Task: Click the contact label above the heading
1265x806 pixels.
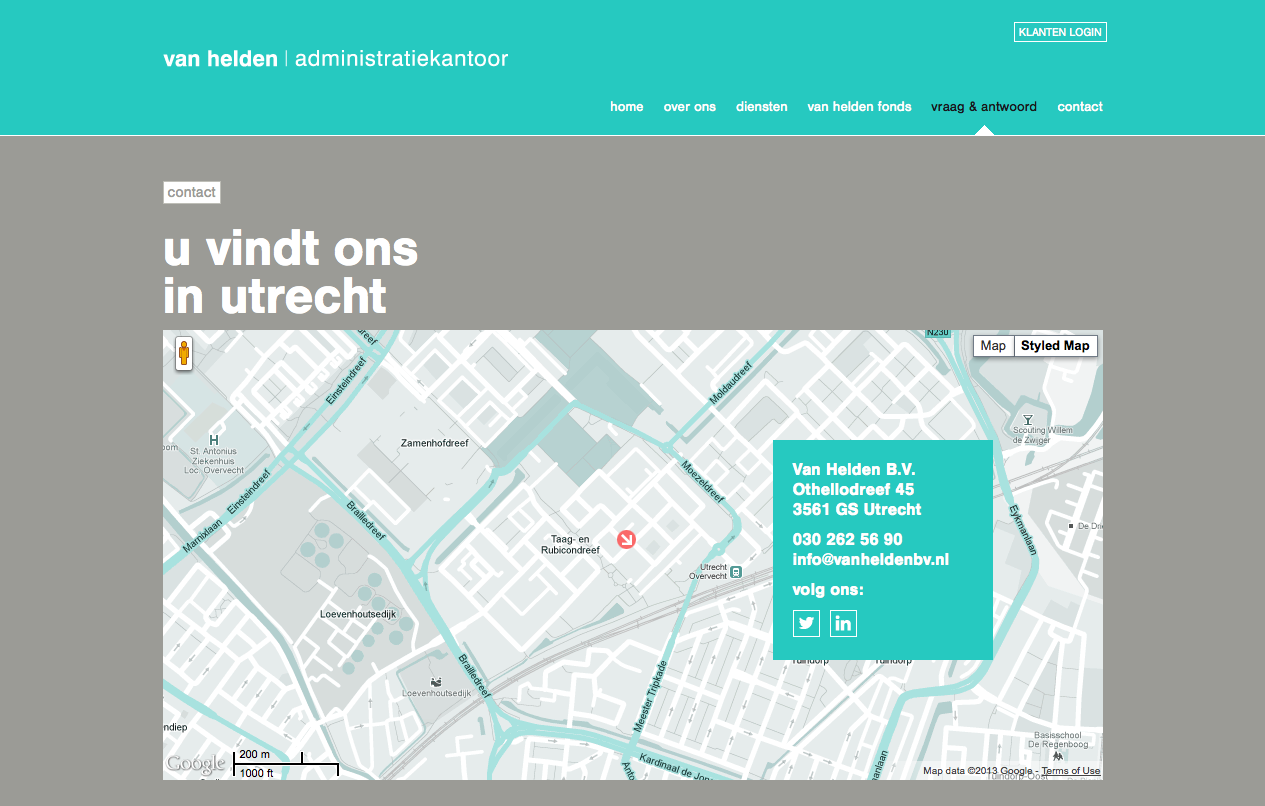Action: pyautogui.click(x=192, y=192)
